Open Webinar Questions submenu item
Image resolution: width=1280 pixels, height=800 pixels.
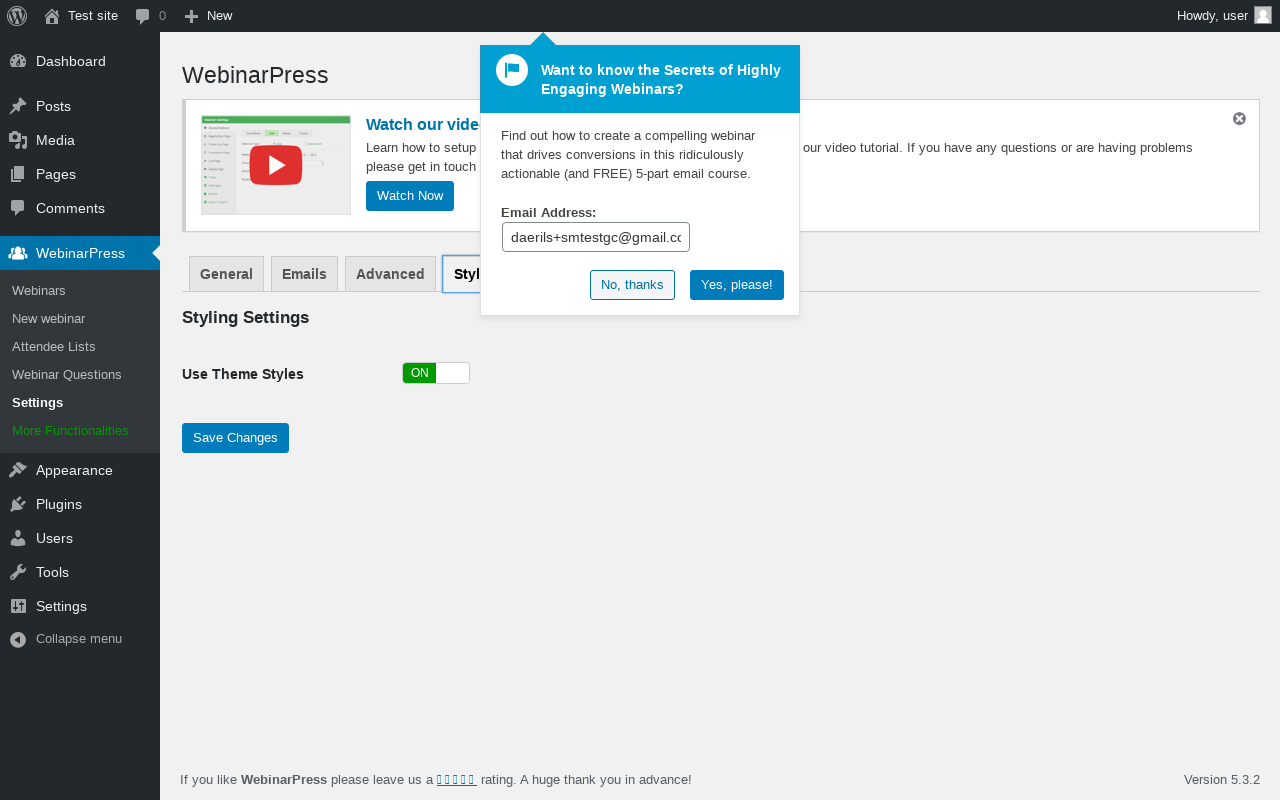67,374
